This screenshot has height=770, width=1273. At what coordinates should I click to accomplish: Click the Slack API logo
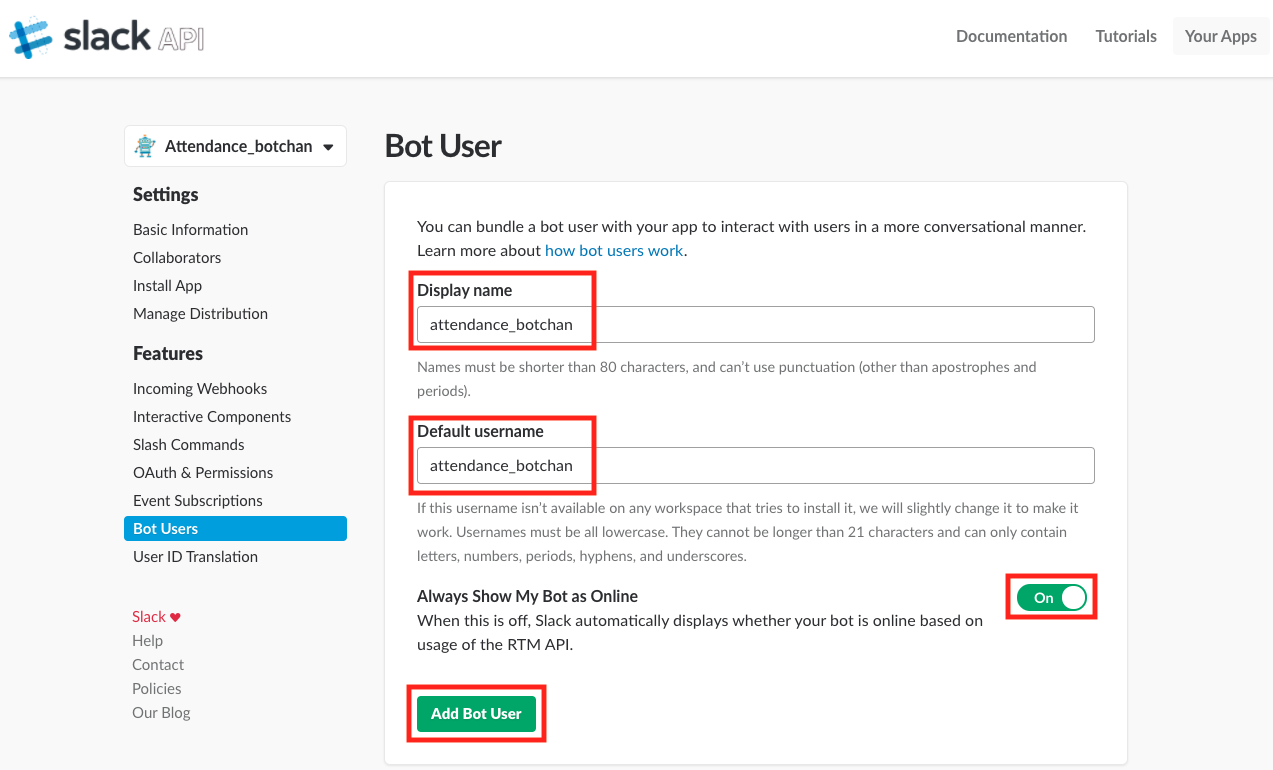click(106, 37)
